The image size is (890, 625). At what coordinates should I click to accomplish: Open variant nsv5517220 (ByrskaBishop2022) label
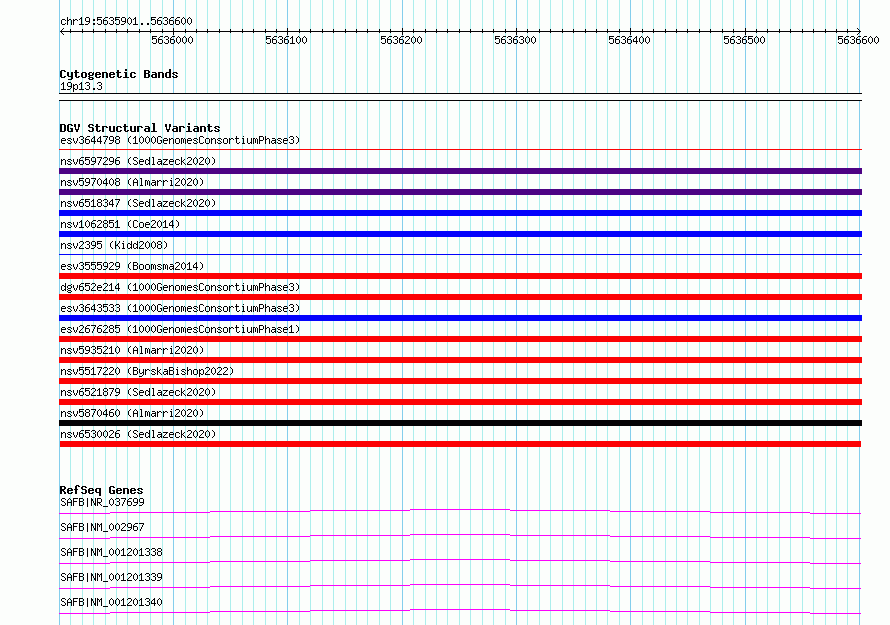[x=147, y=371]
